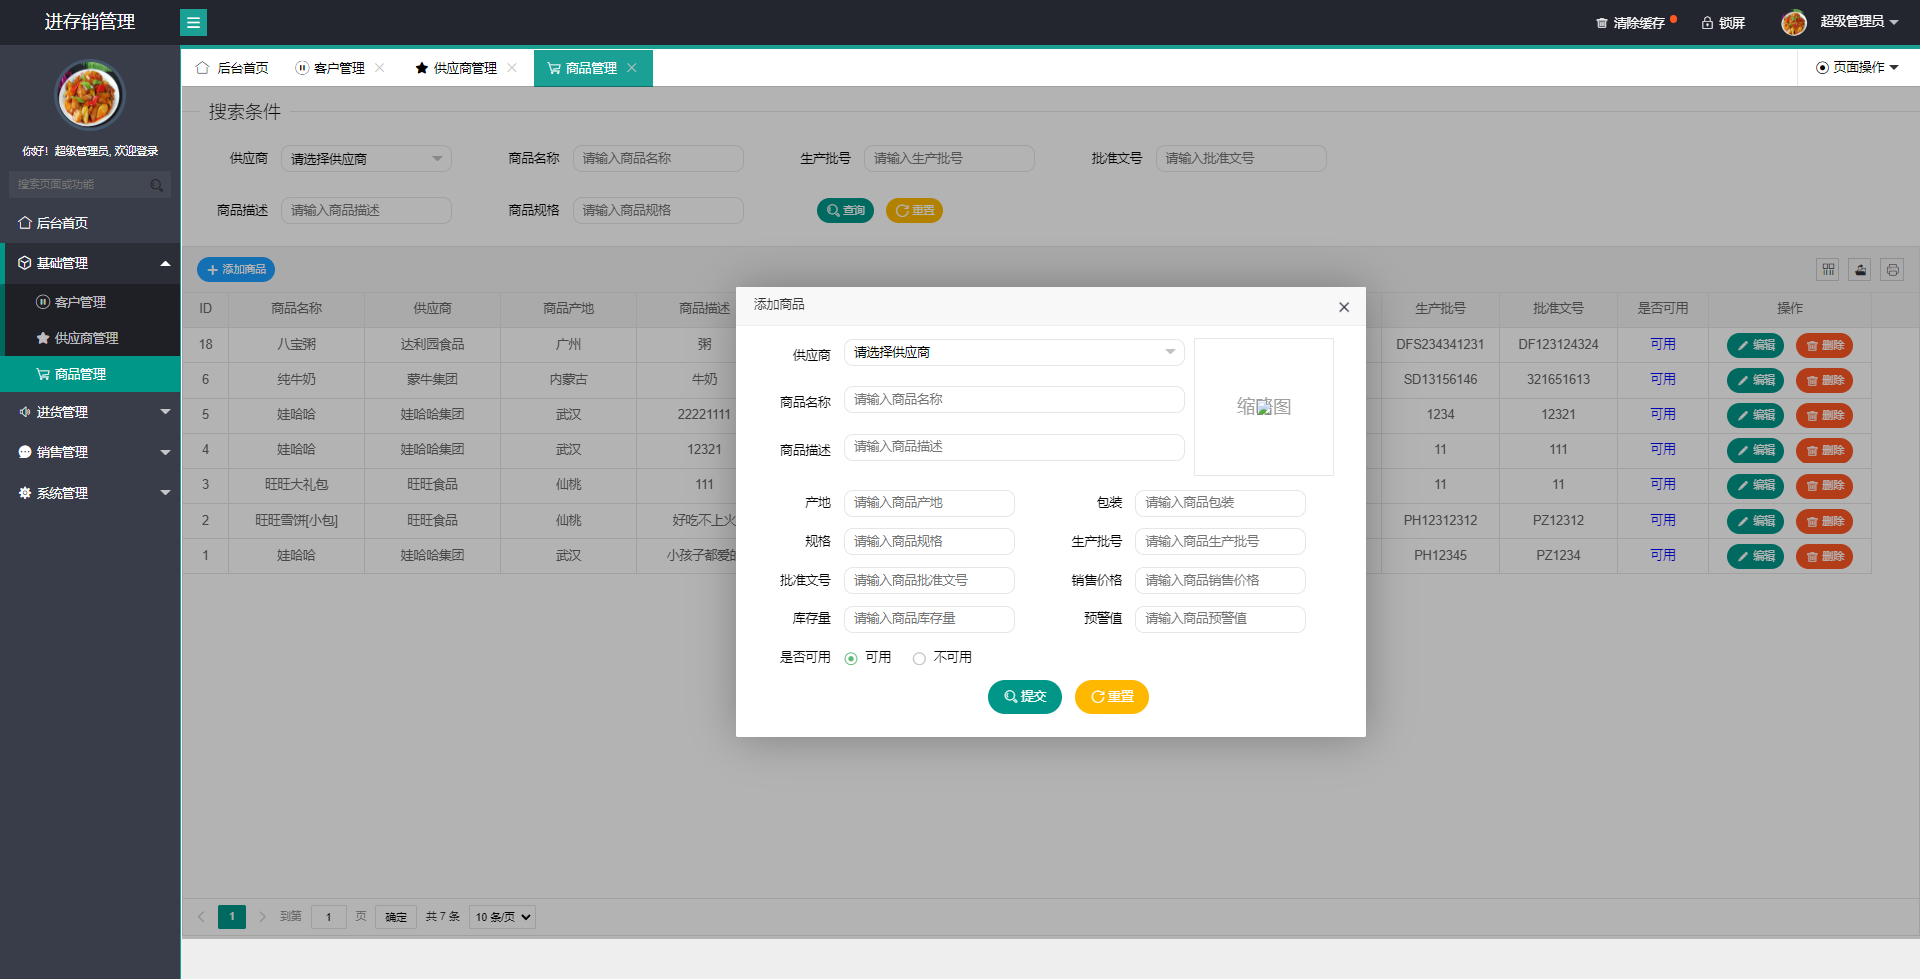This screenshot has width=1920, height=979.
Task: Click the column filter grid icon
Action: point(1828,269)
